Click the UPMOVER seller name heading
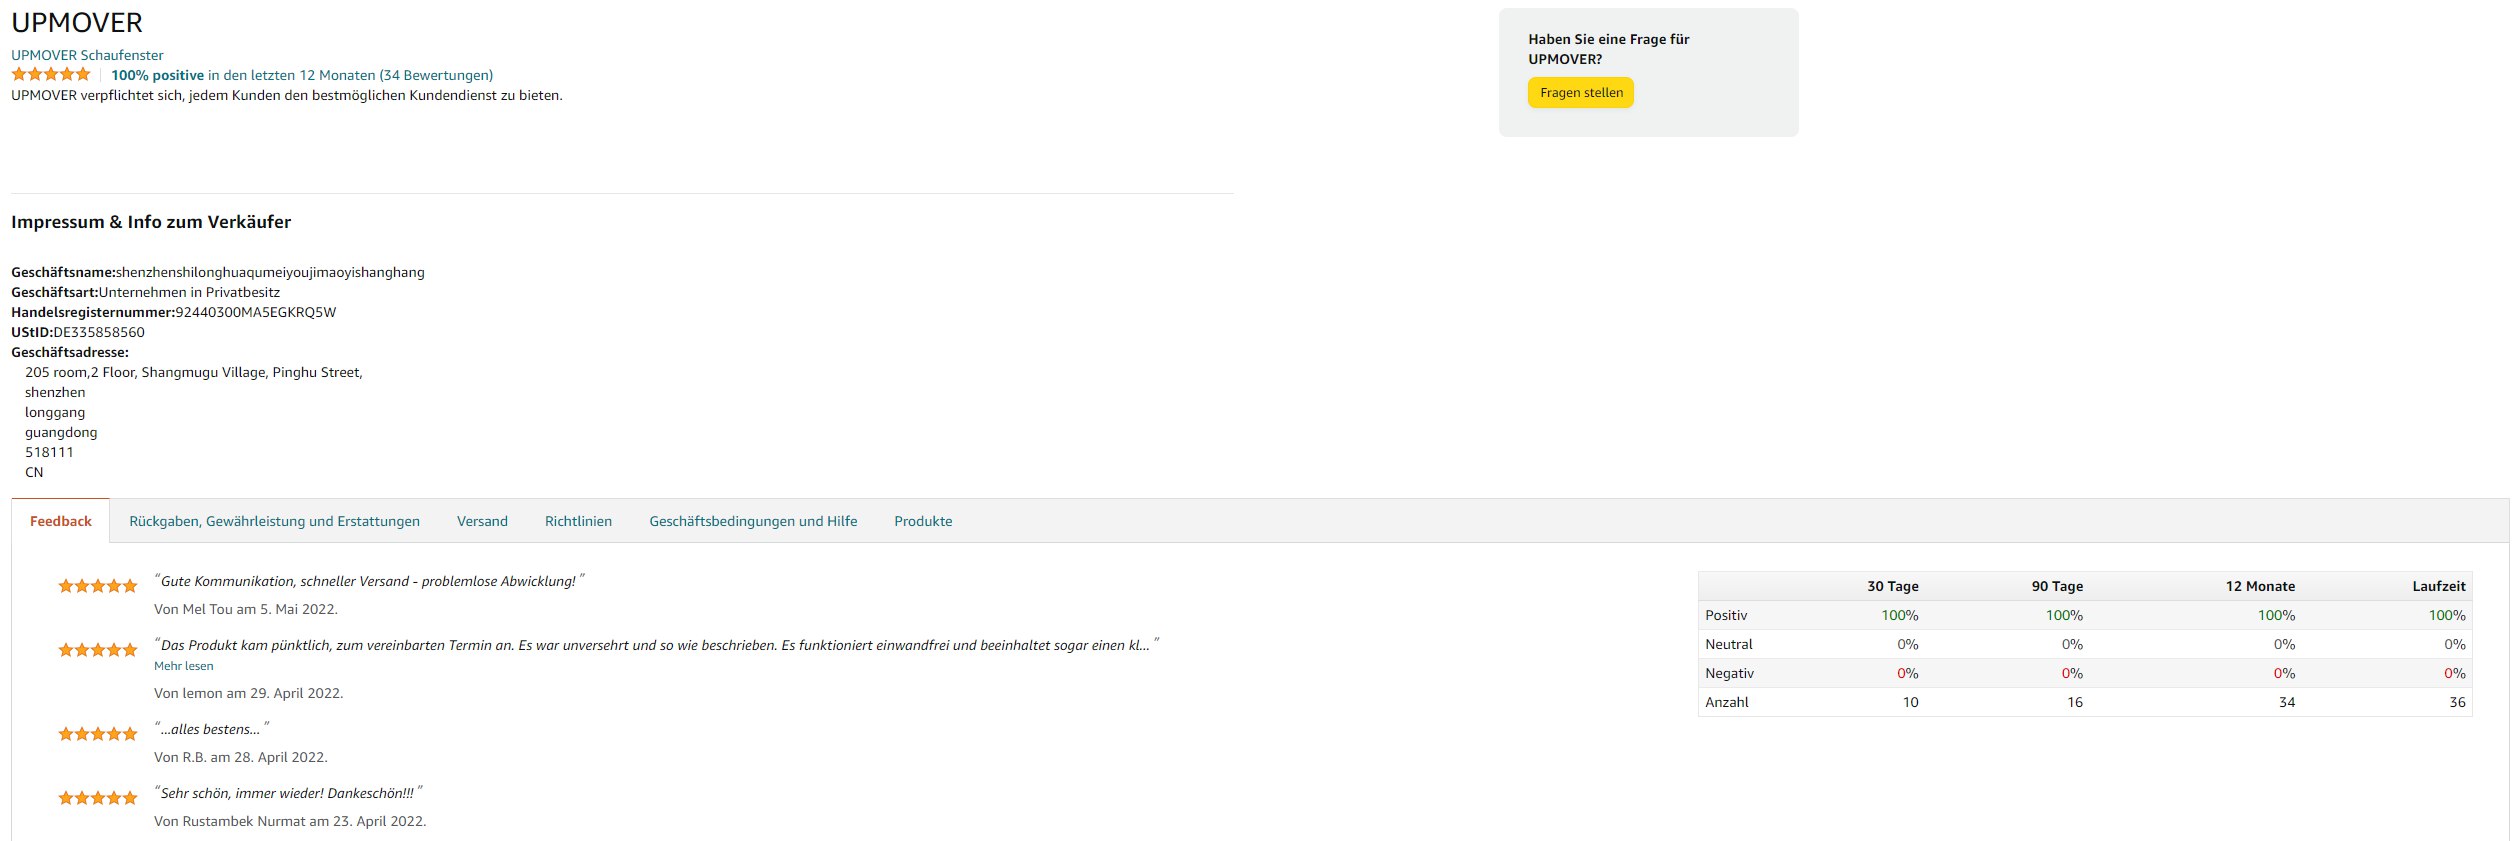2513x841 pixels. [x=77, y=22]
